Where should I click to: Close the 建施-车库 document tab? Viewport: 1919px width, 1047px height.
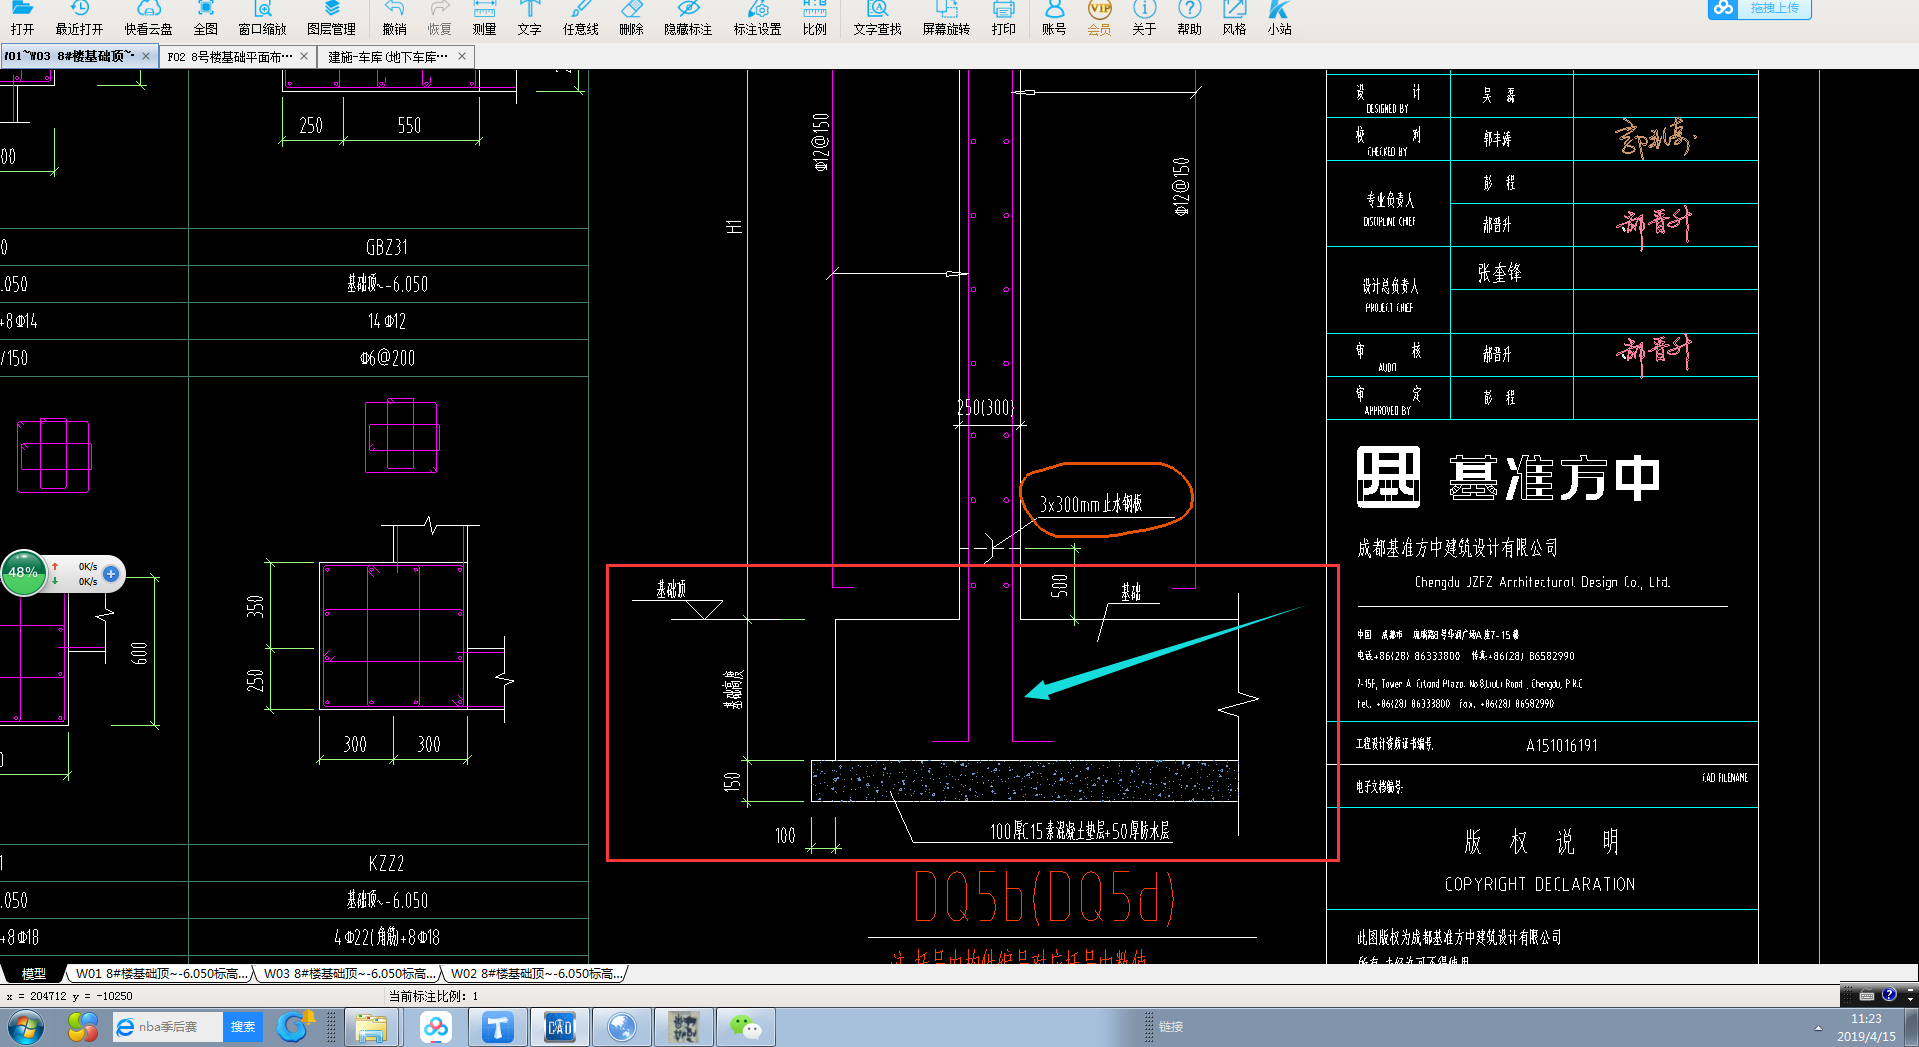click(x=462, y=56)
